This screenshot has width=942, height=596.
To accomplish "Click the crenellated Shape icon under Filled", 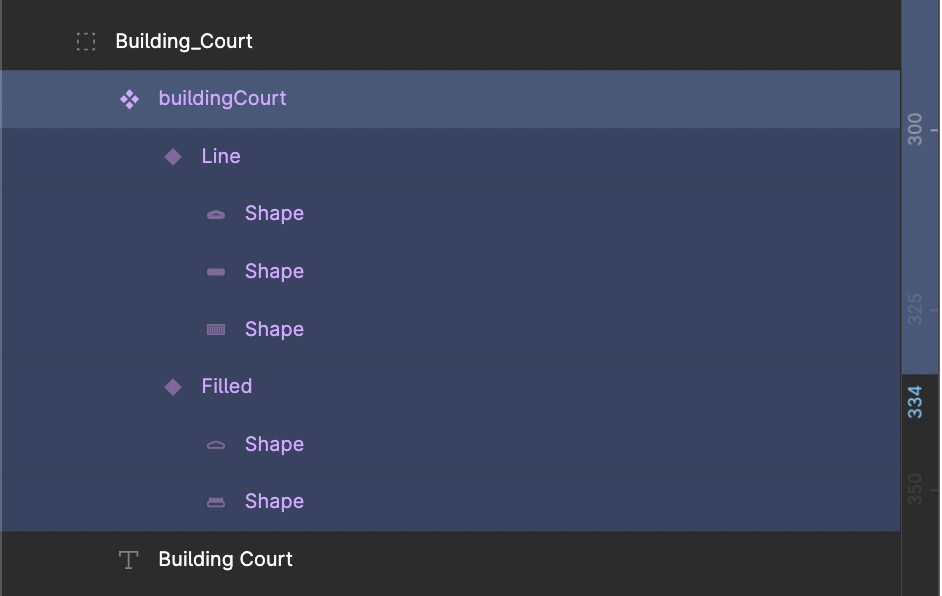I will (216, 503).
